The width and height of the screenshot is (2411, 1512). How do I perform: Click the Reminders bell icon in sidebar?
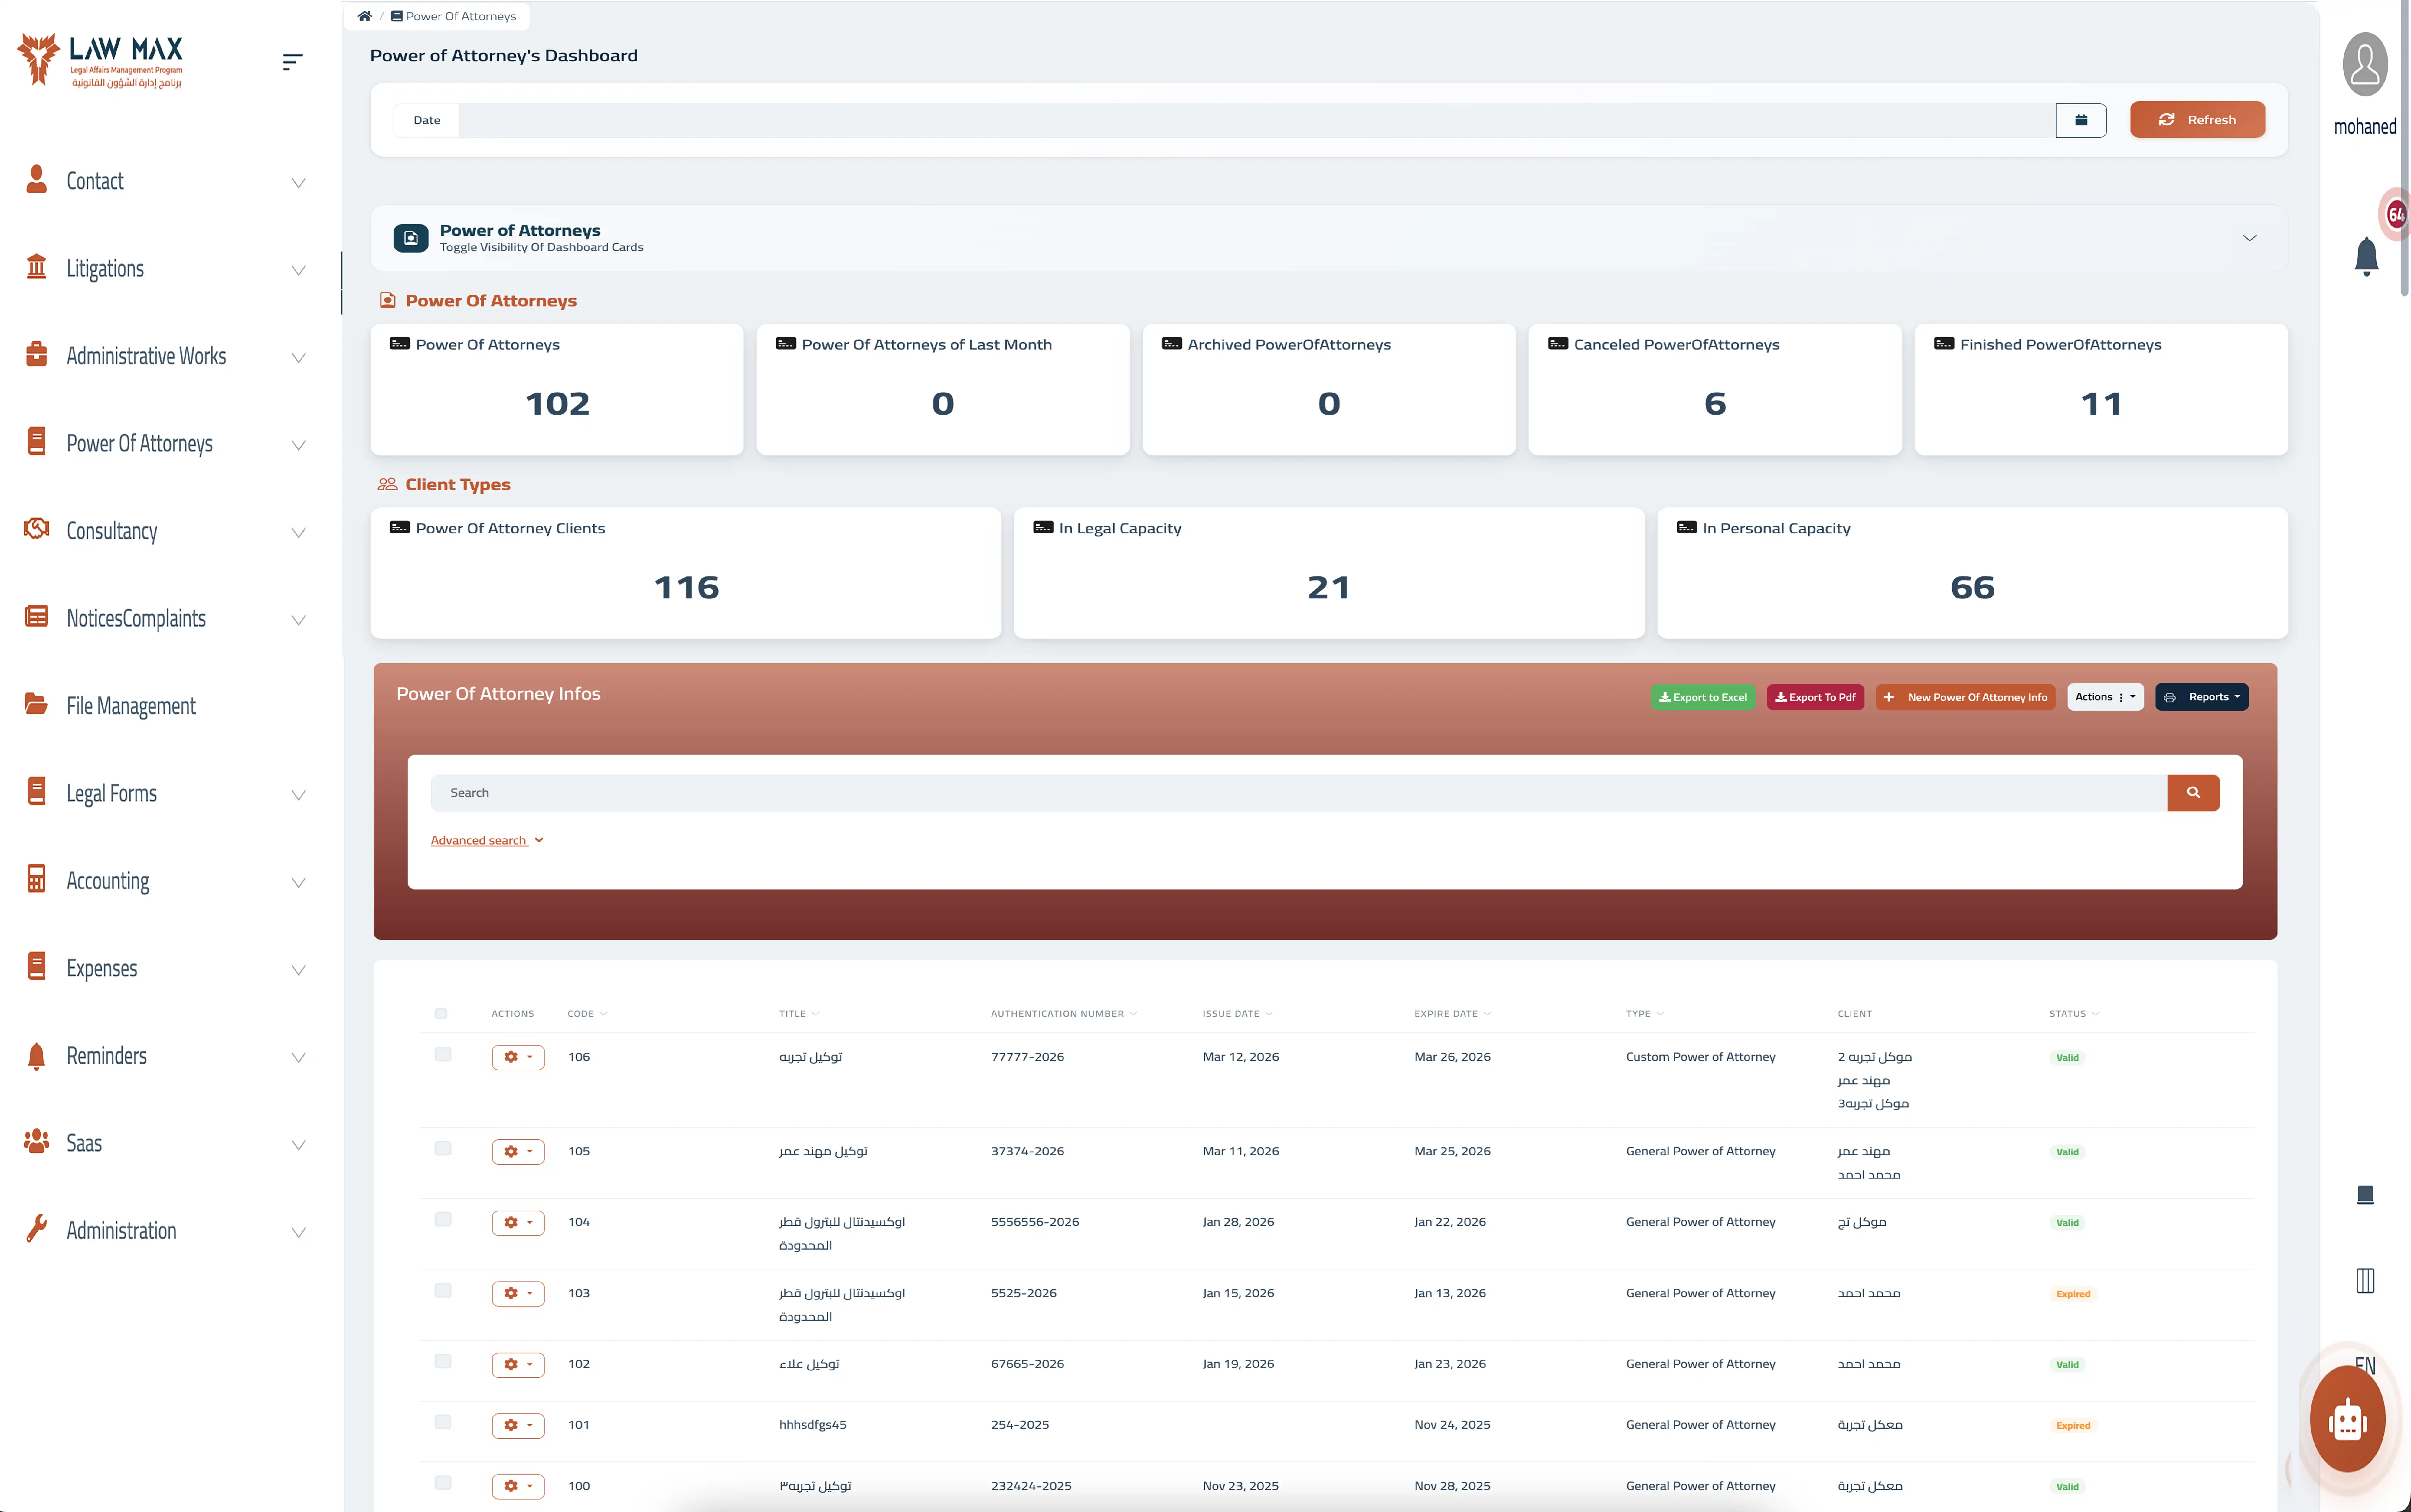point(37,1056)
